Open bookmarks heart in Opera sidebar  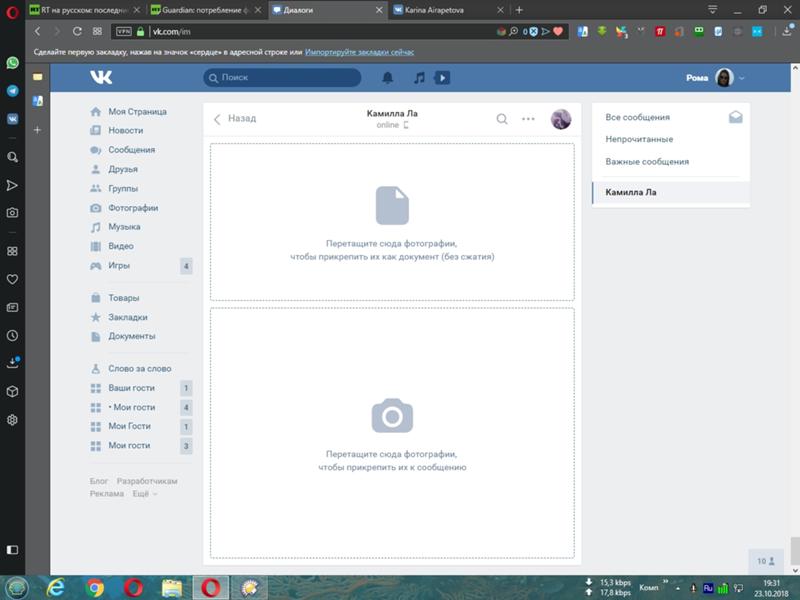point(12,279)
